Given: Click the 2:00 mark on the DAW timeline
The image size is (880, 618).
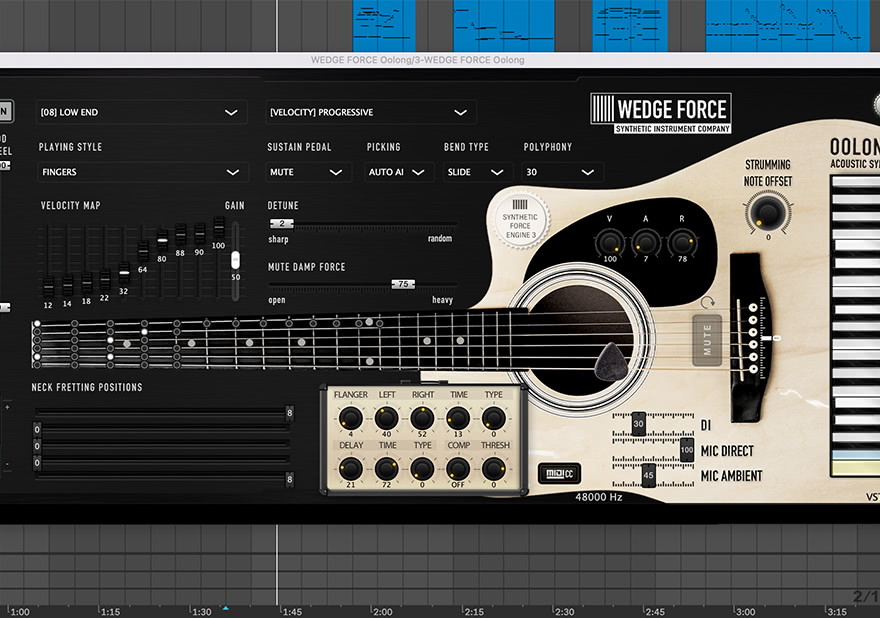Looking at the screenshot, I should (x=383, y=612).
